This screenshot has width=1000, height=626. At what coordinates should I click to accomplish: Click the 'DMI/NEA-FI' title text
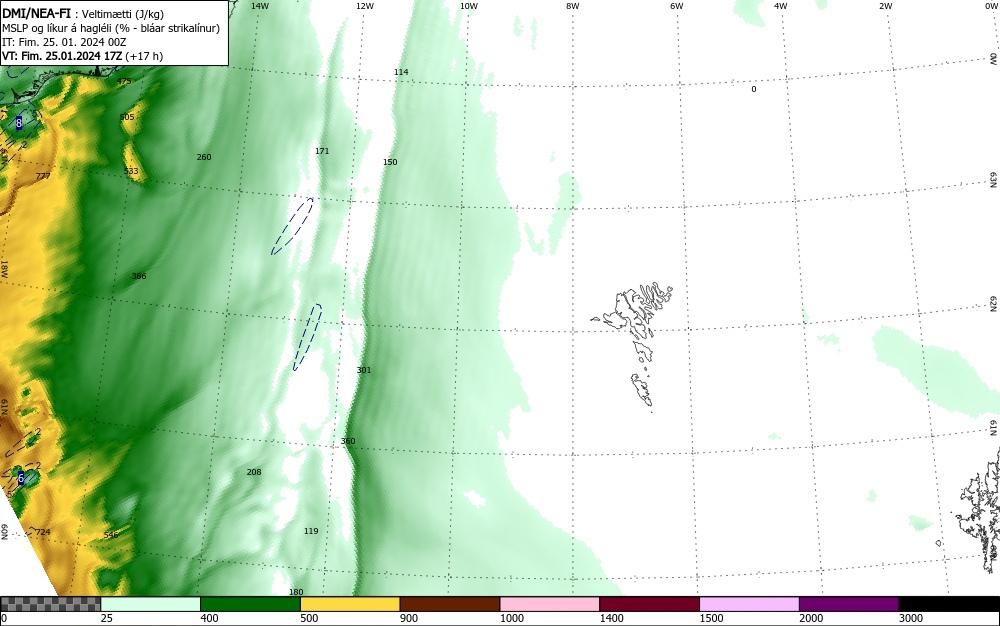(x=36, y=13)
